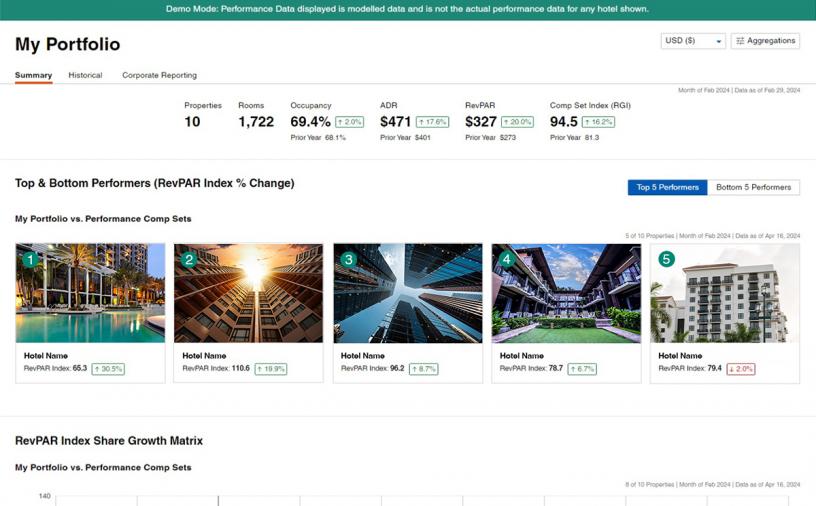Open the pool resort hotel thumbnail
The width and height of the screenshot is (816, 506).
(90, 295)
